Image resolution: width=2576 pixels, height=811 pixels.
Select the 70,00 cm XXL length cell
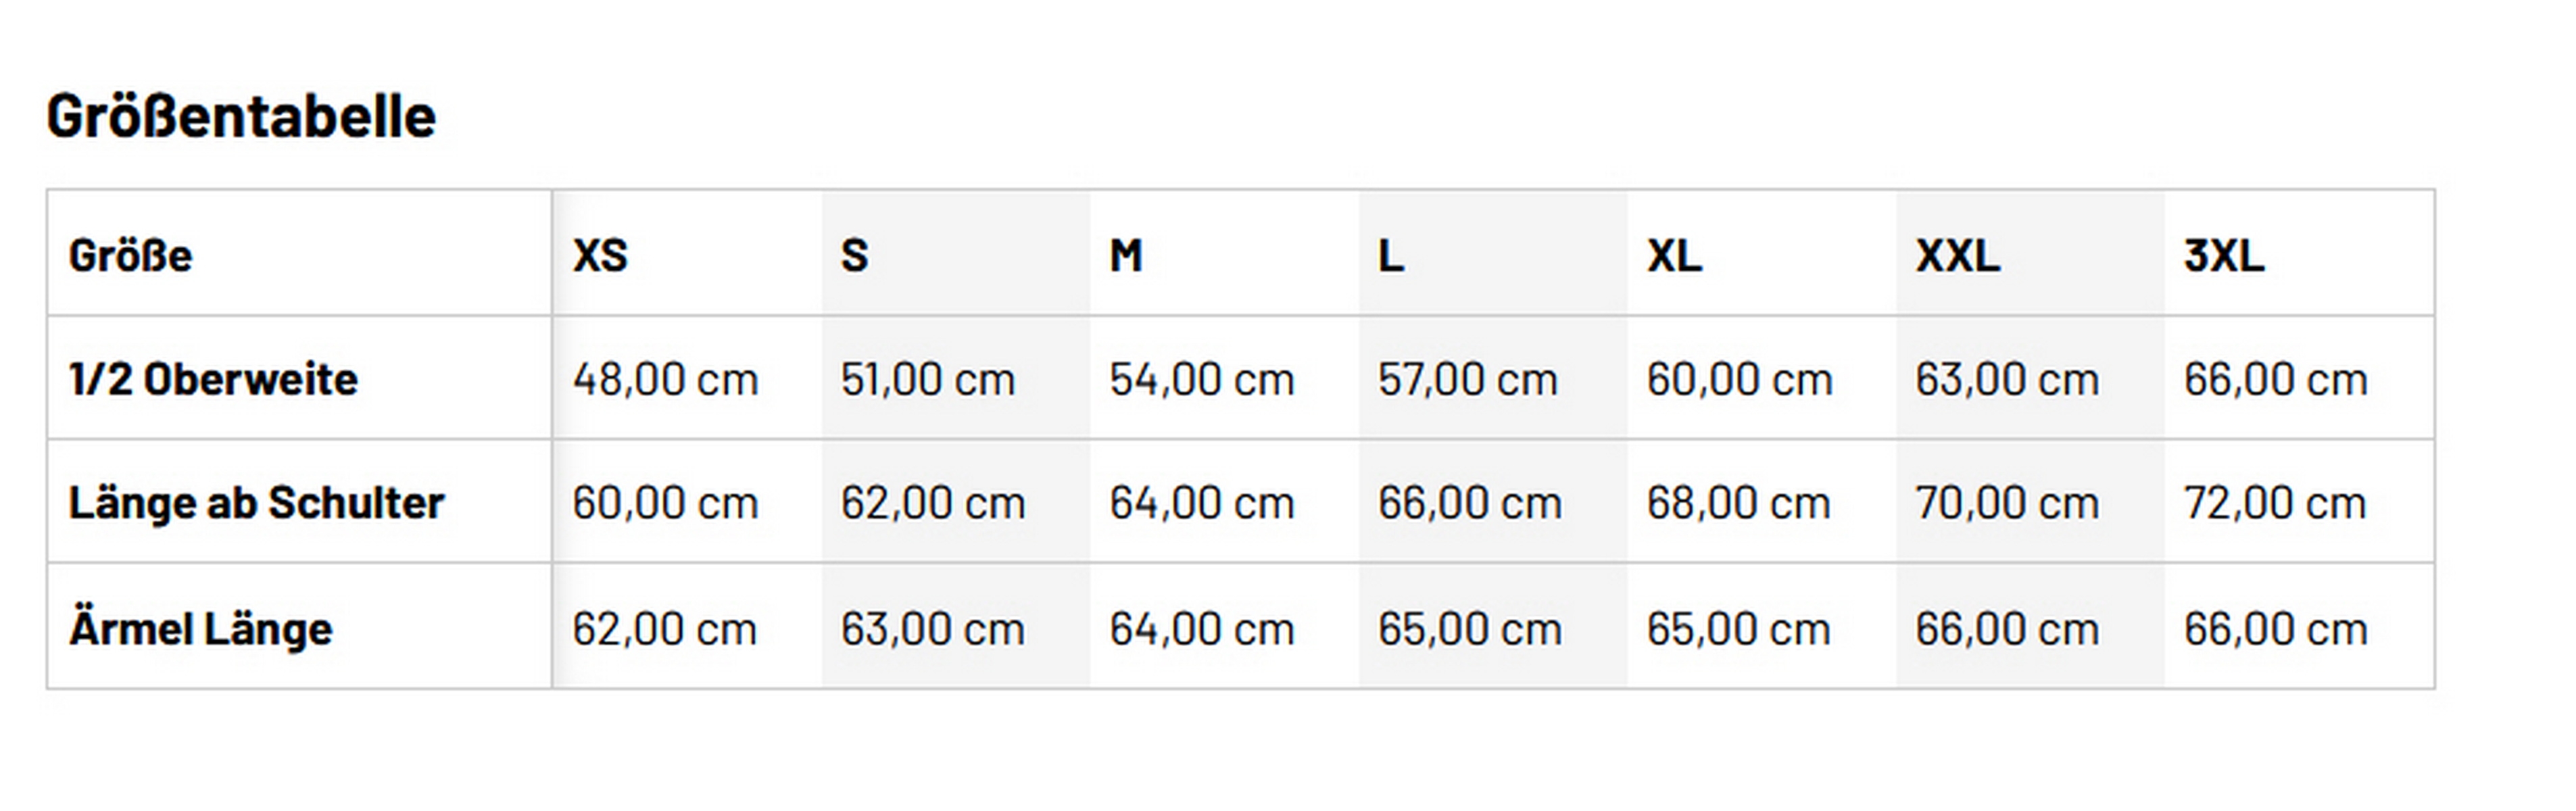point(2006,503)
